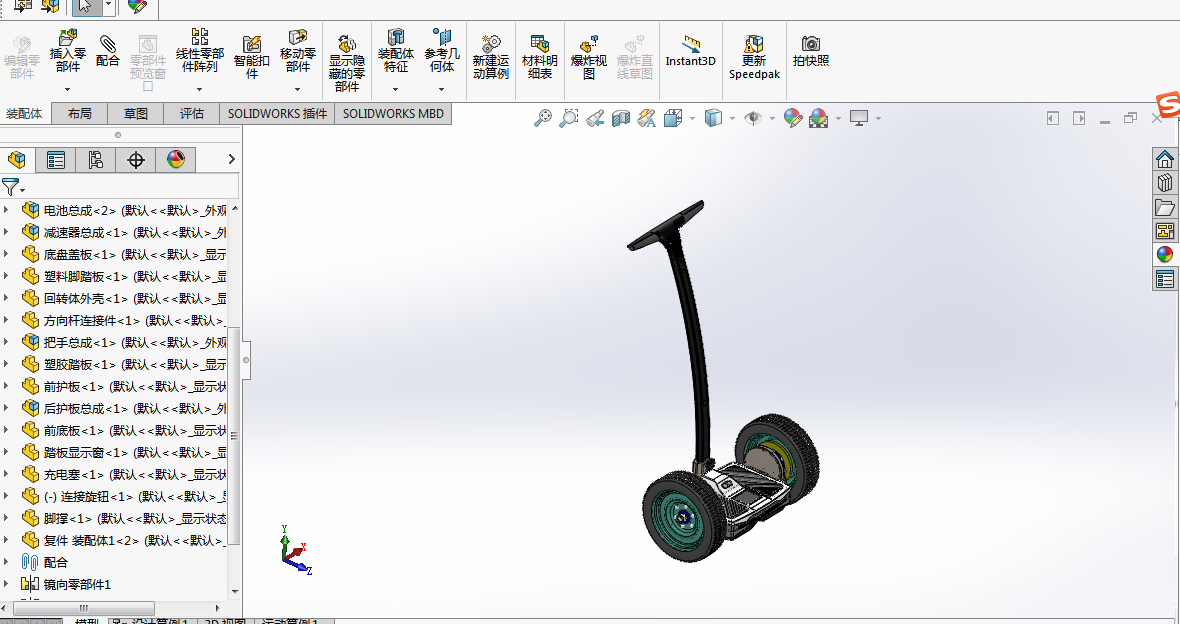Open Design Library icon in task pane
Viewport: 1180px width, 624px height.
(x=1165, y=183)
